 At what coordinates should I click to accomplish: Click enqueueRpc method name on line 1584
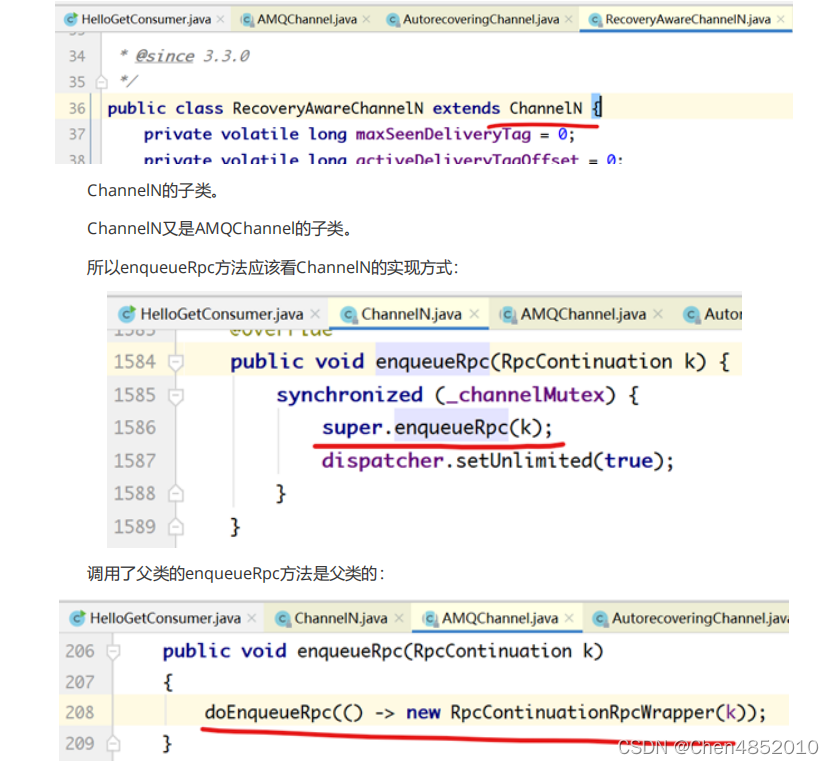point(432,362)
